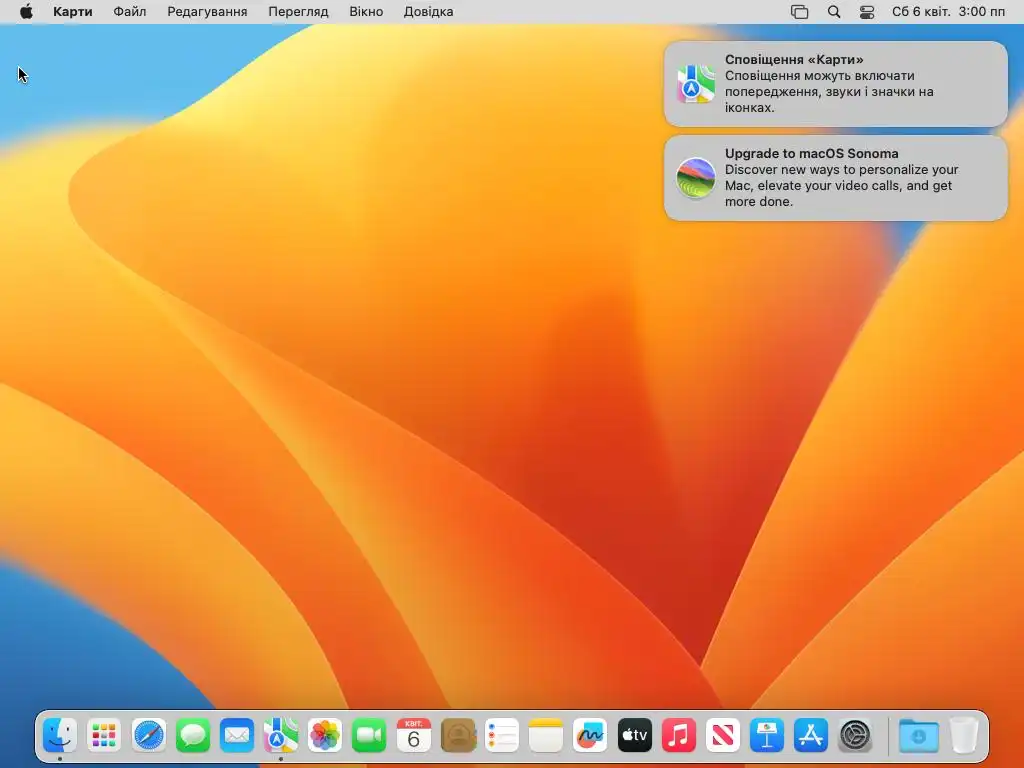Viewport: 1024px width, 768px height.
Task: Open the Calendar icon showing 6
Action: coord(413,735)
